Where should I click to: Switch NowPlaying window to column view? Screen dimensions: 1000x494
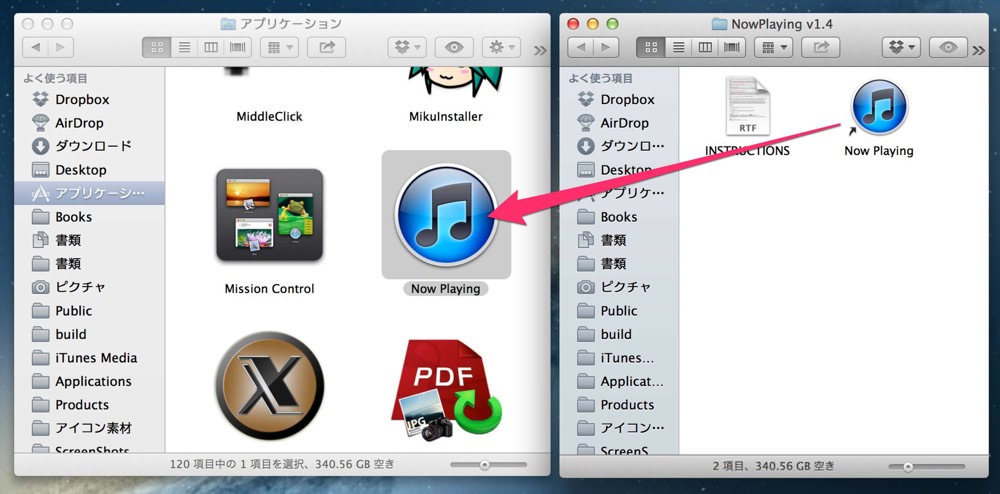click(705, 47)
